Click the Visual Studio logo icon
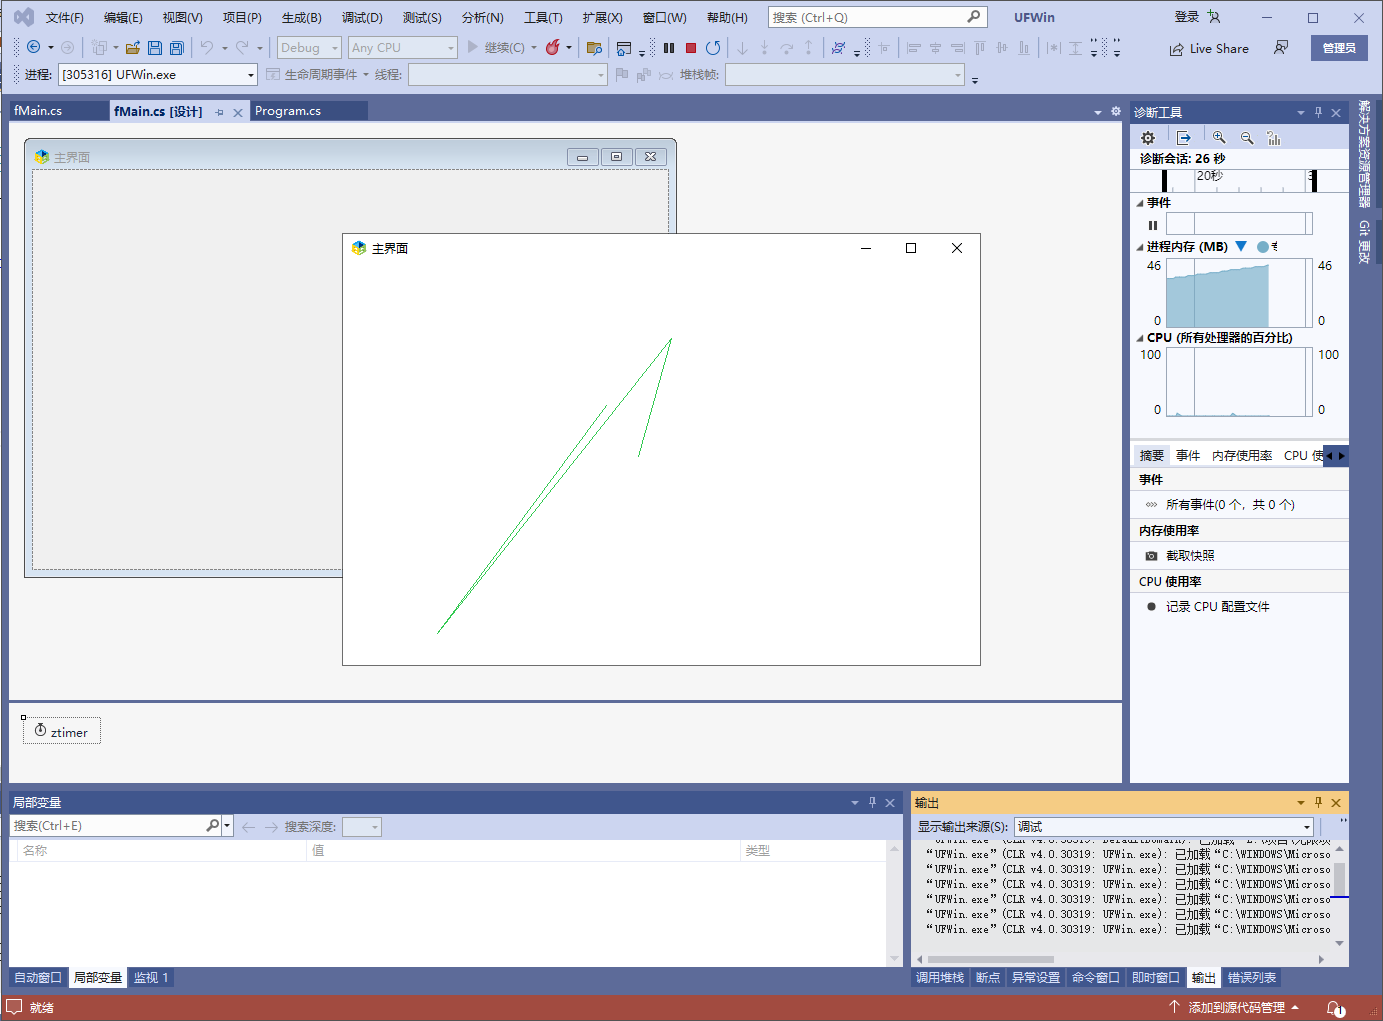 [24, 17]
